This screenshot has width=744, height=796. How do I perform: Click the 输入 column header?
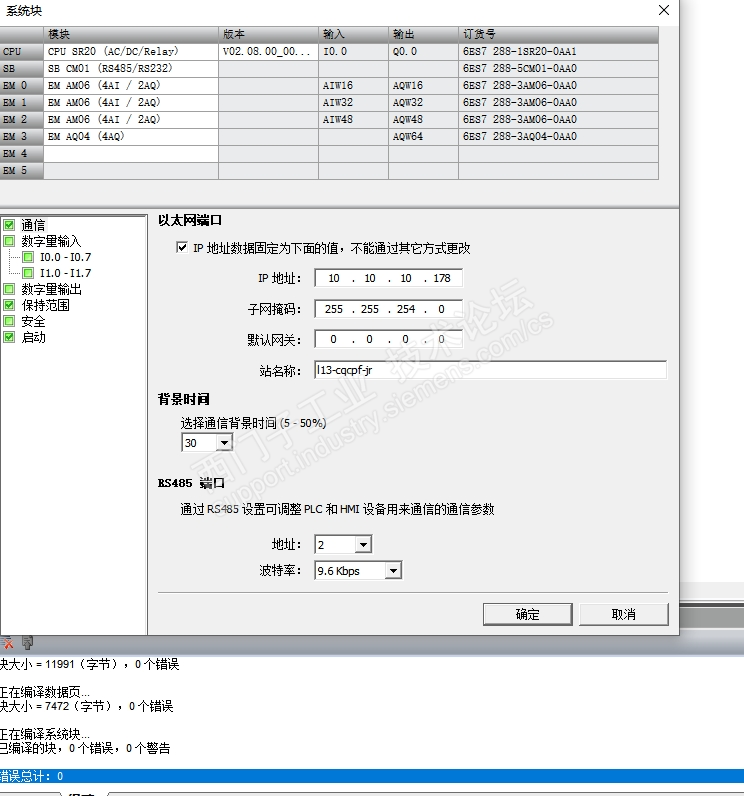point(353,35)
